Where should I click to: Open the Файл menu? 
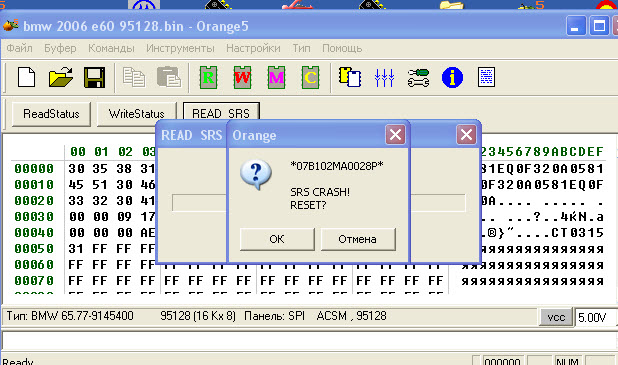pos(19,48)
